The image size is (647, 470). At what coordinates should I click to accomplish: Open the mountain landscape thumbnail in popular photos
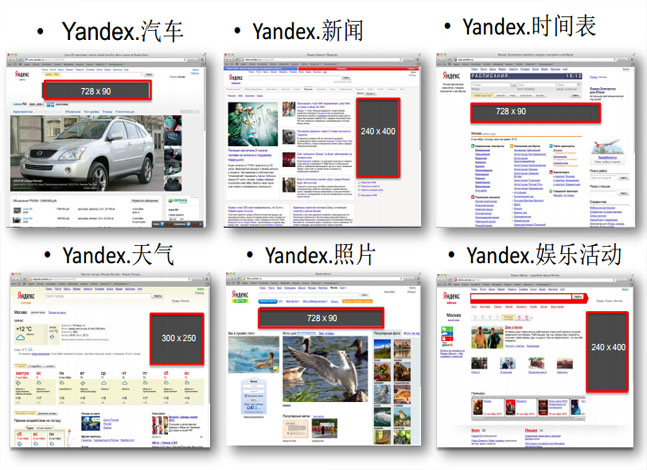pyautogui.click(x=382, y=349)
